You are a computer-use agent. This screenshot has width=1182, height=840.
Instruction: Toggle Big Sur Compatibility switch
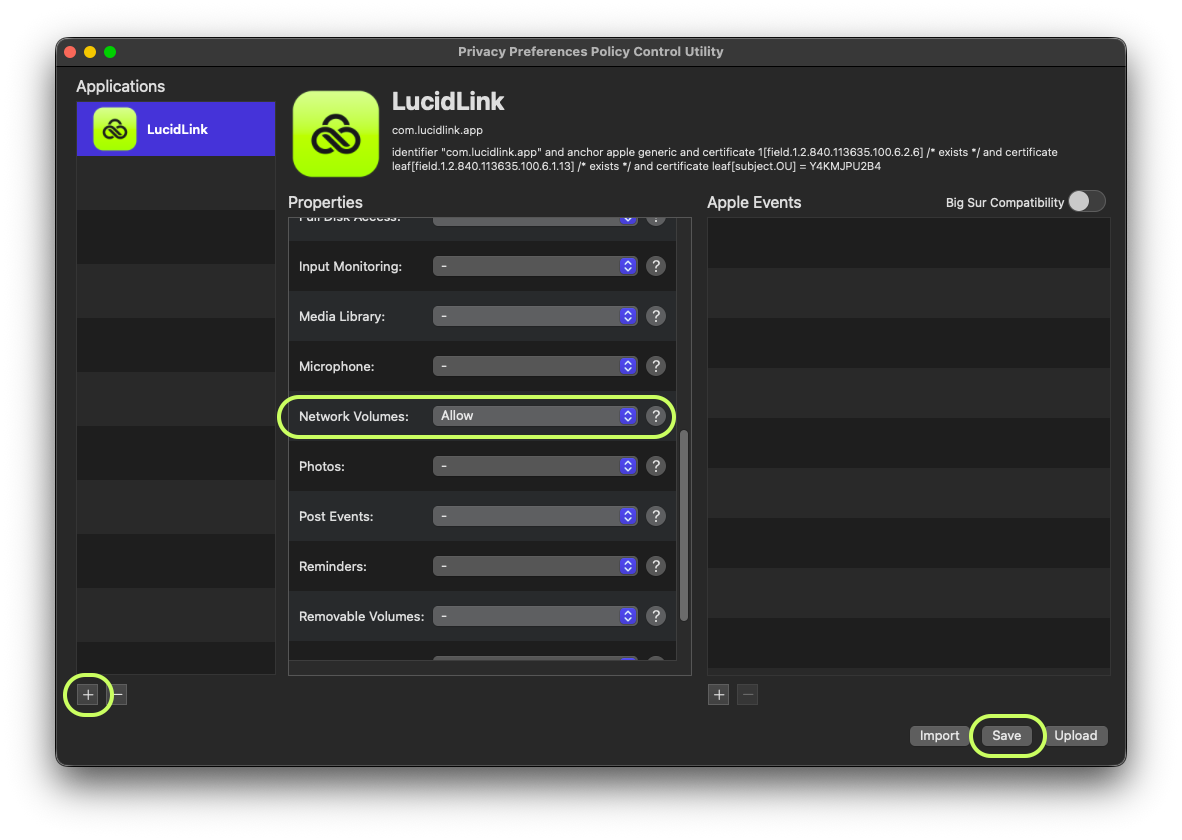(x=1086, y=201)
